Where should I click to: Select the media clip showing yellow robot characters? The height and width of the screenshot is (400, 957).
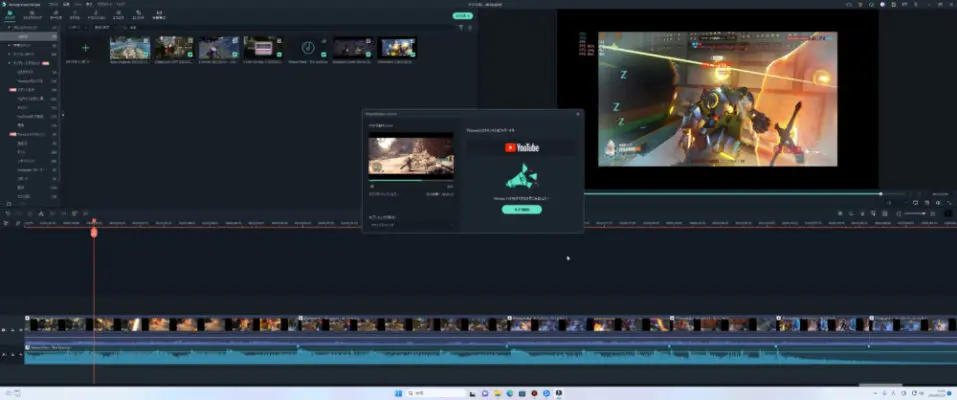coord(397,48)
